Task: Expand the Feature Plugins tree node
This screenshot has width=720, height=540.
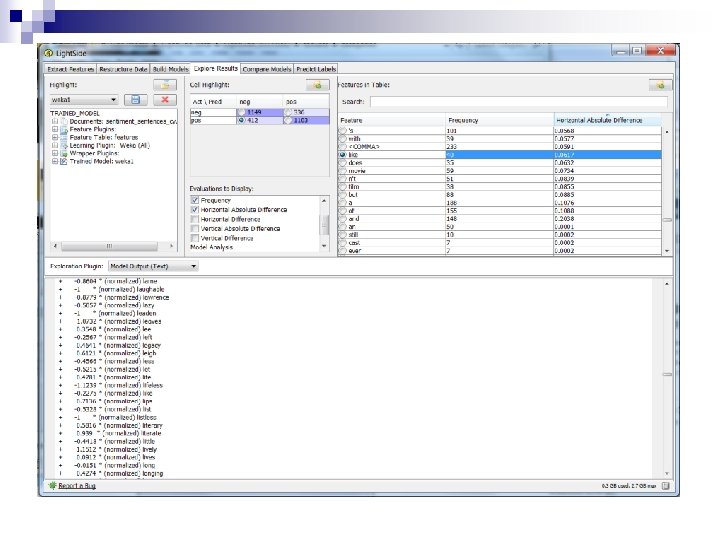Action: (x=55, y=129)
